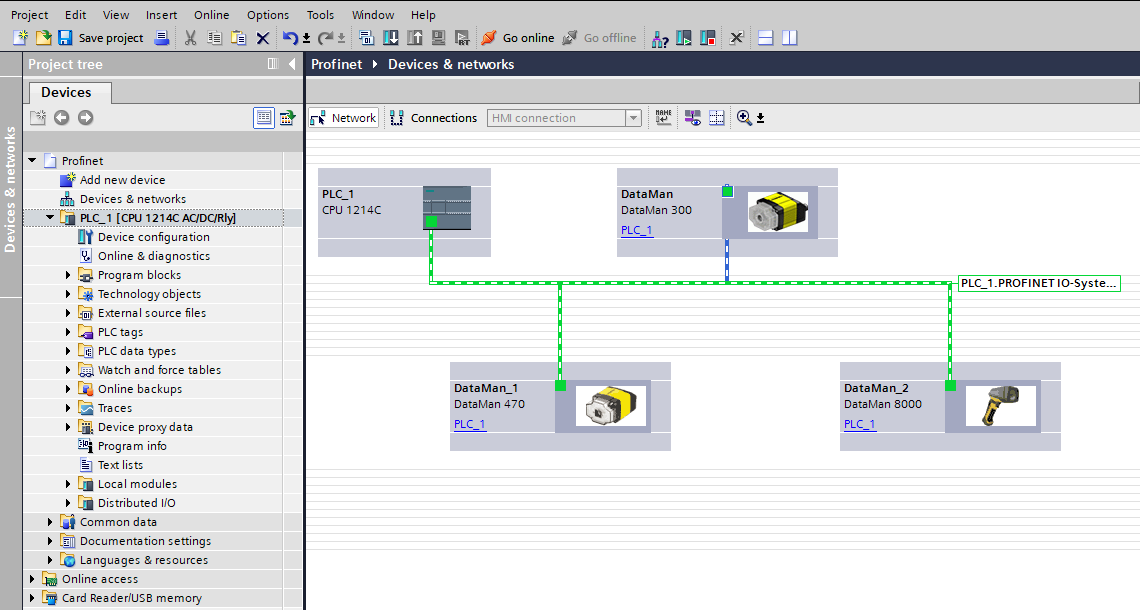The width and height of the screenshot is (1140, 610).
Task: Select the PLC_1.PROFINET IO-System label
Action: [x=1038, y=283]
